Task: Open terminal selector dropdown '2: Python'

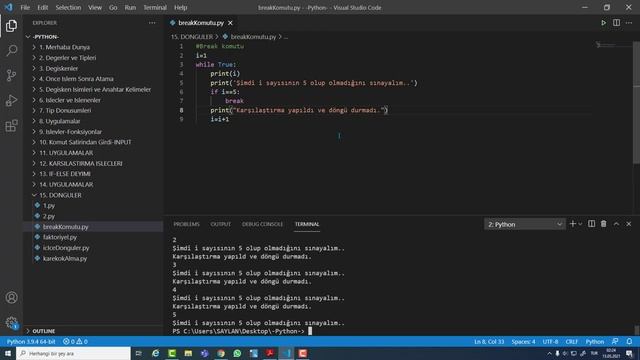Action: 524,224
